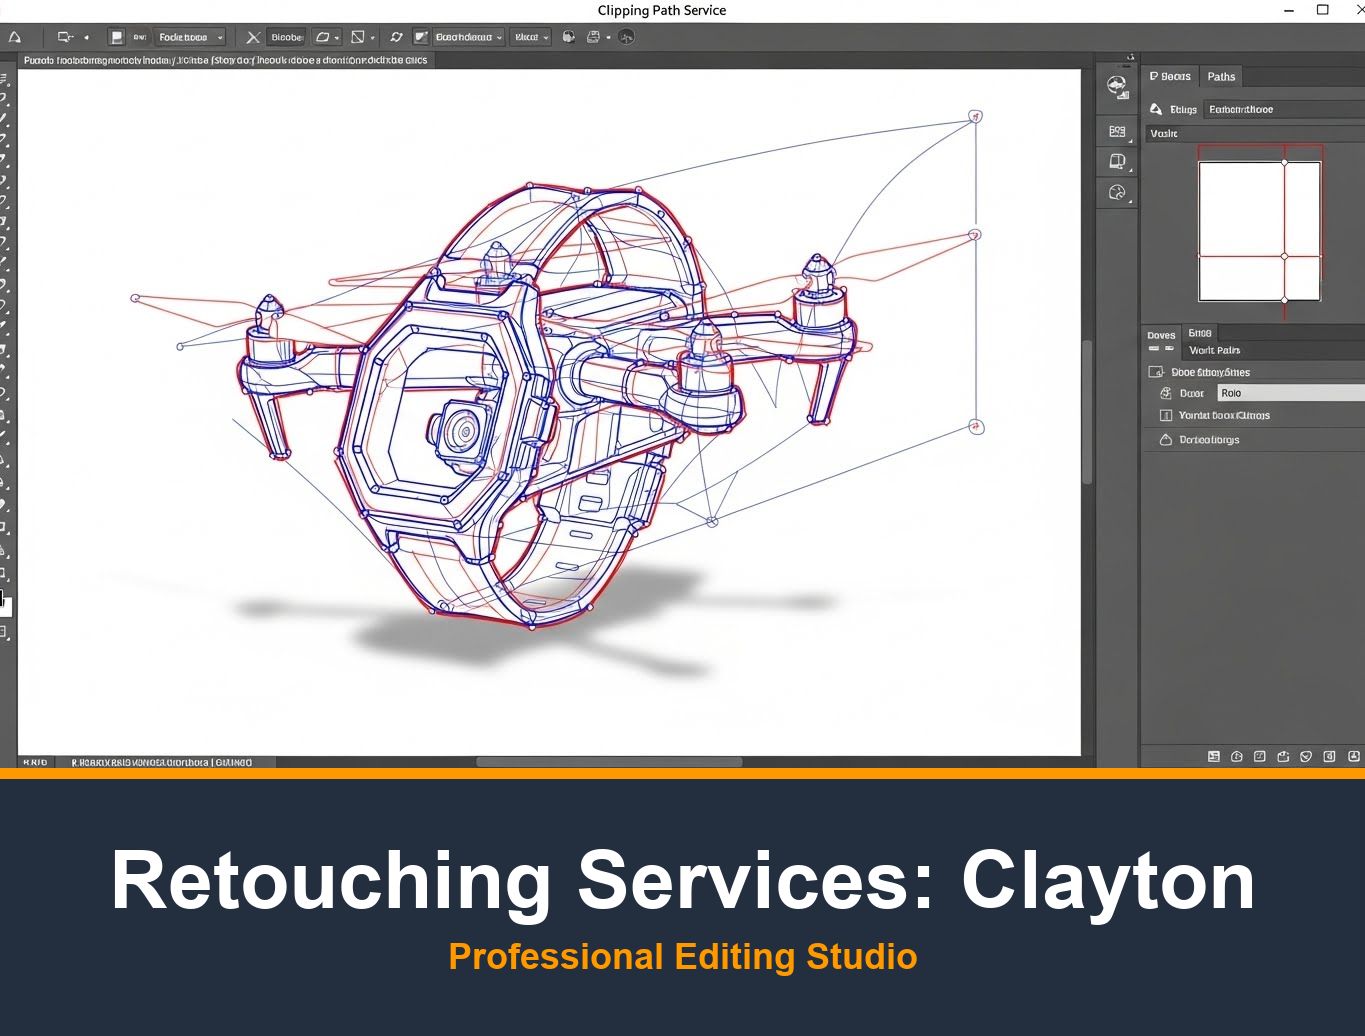1365x1036 pixels.
Task: Expand the Bcachdicaca dropdown menu
Action: [468, 37]
